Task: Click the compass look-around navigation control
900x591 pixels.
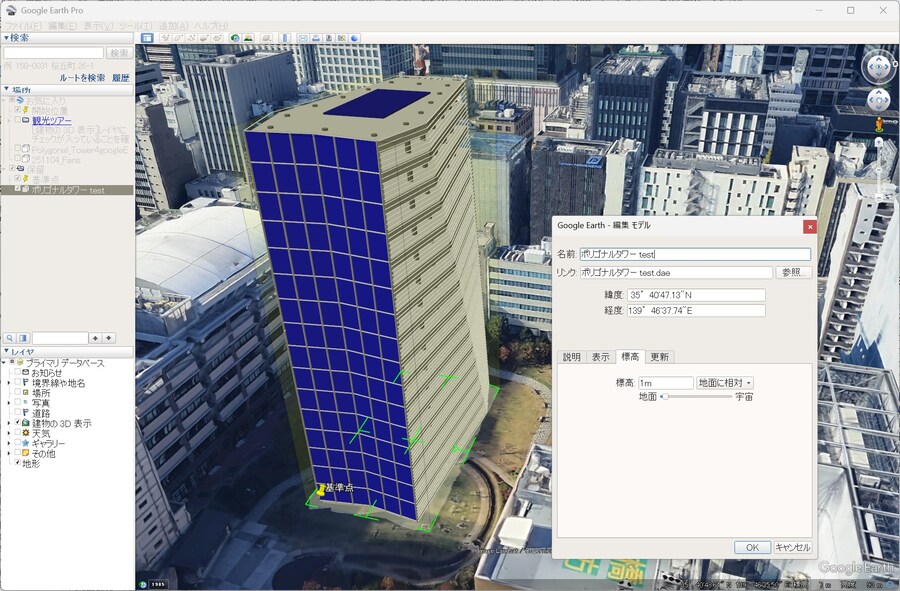Action: [878, 67]
